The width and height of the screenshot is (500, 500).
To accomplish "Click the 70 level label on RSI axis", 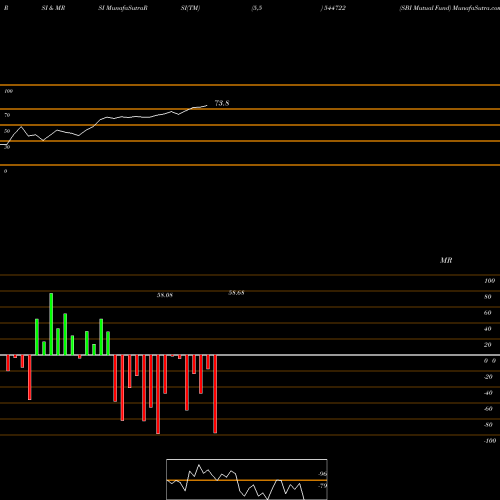I will 7,115.
